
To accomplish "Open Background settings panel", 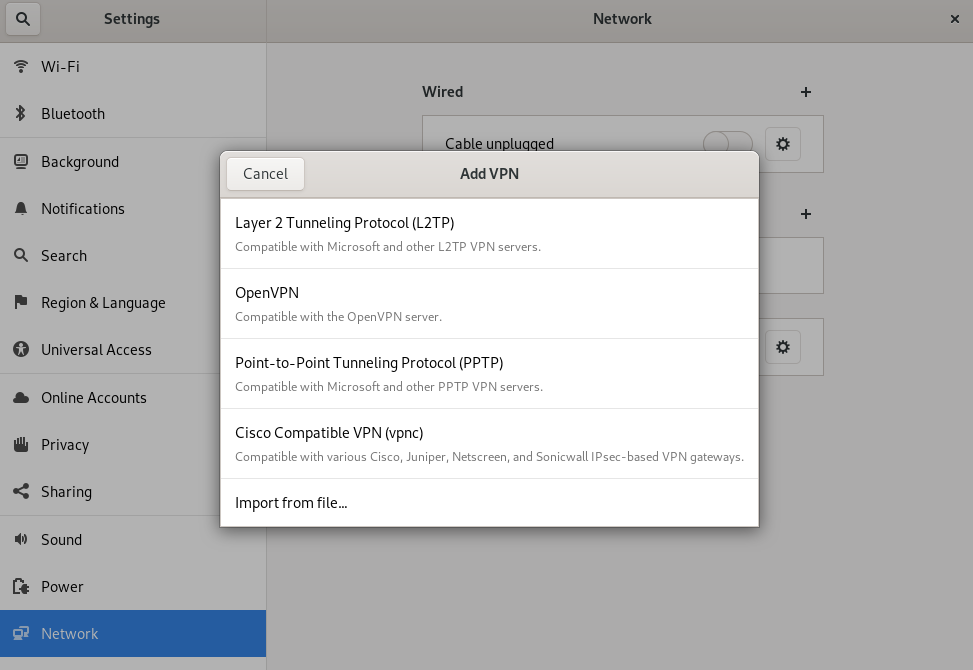I will (80, 162).
